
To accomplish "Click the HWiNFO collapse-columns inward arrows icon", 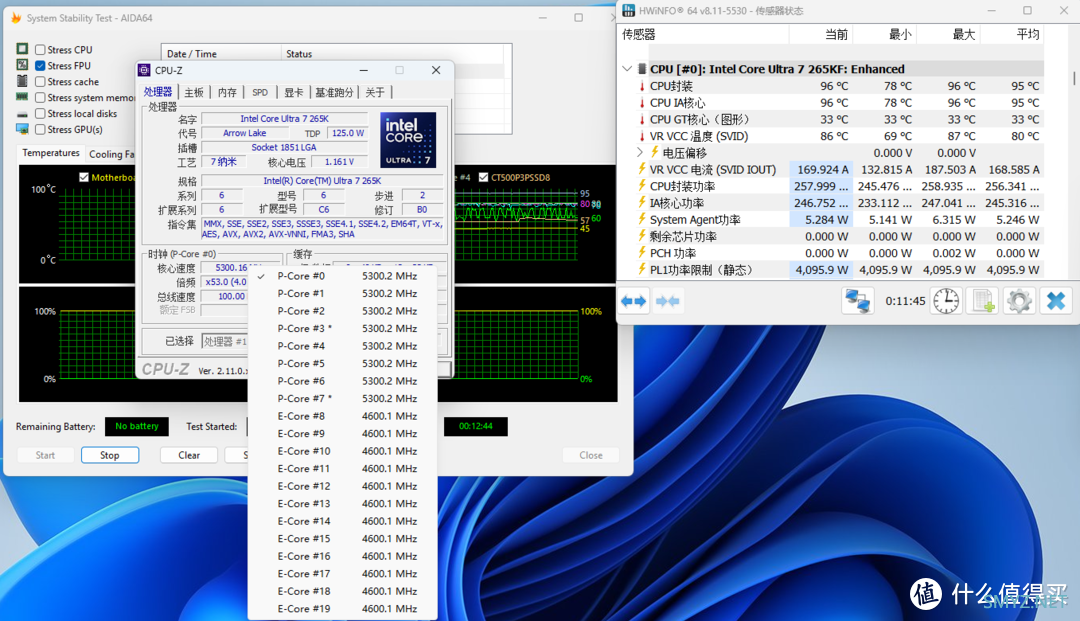I will [667, 301].
